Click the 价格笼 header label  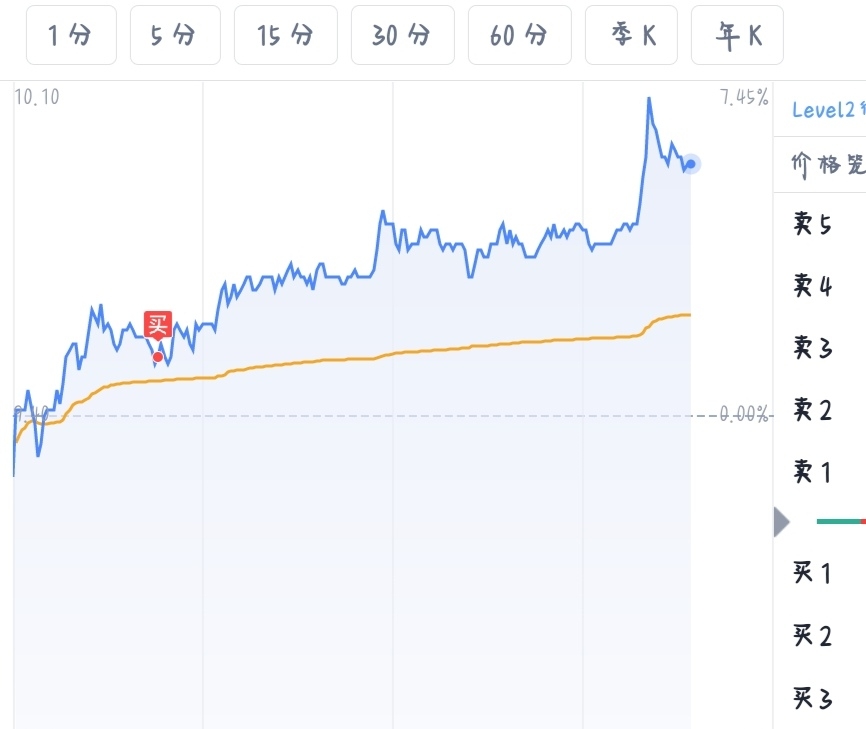[x=828, y=164]
